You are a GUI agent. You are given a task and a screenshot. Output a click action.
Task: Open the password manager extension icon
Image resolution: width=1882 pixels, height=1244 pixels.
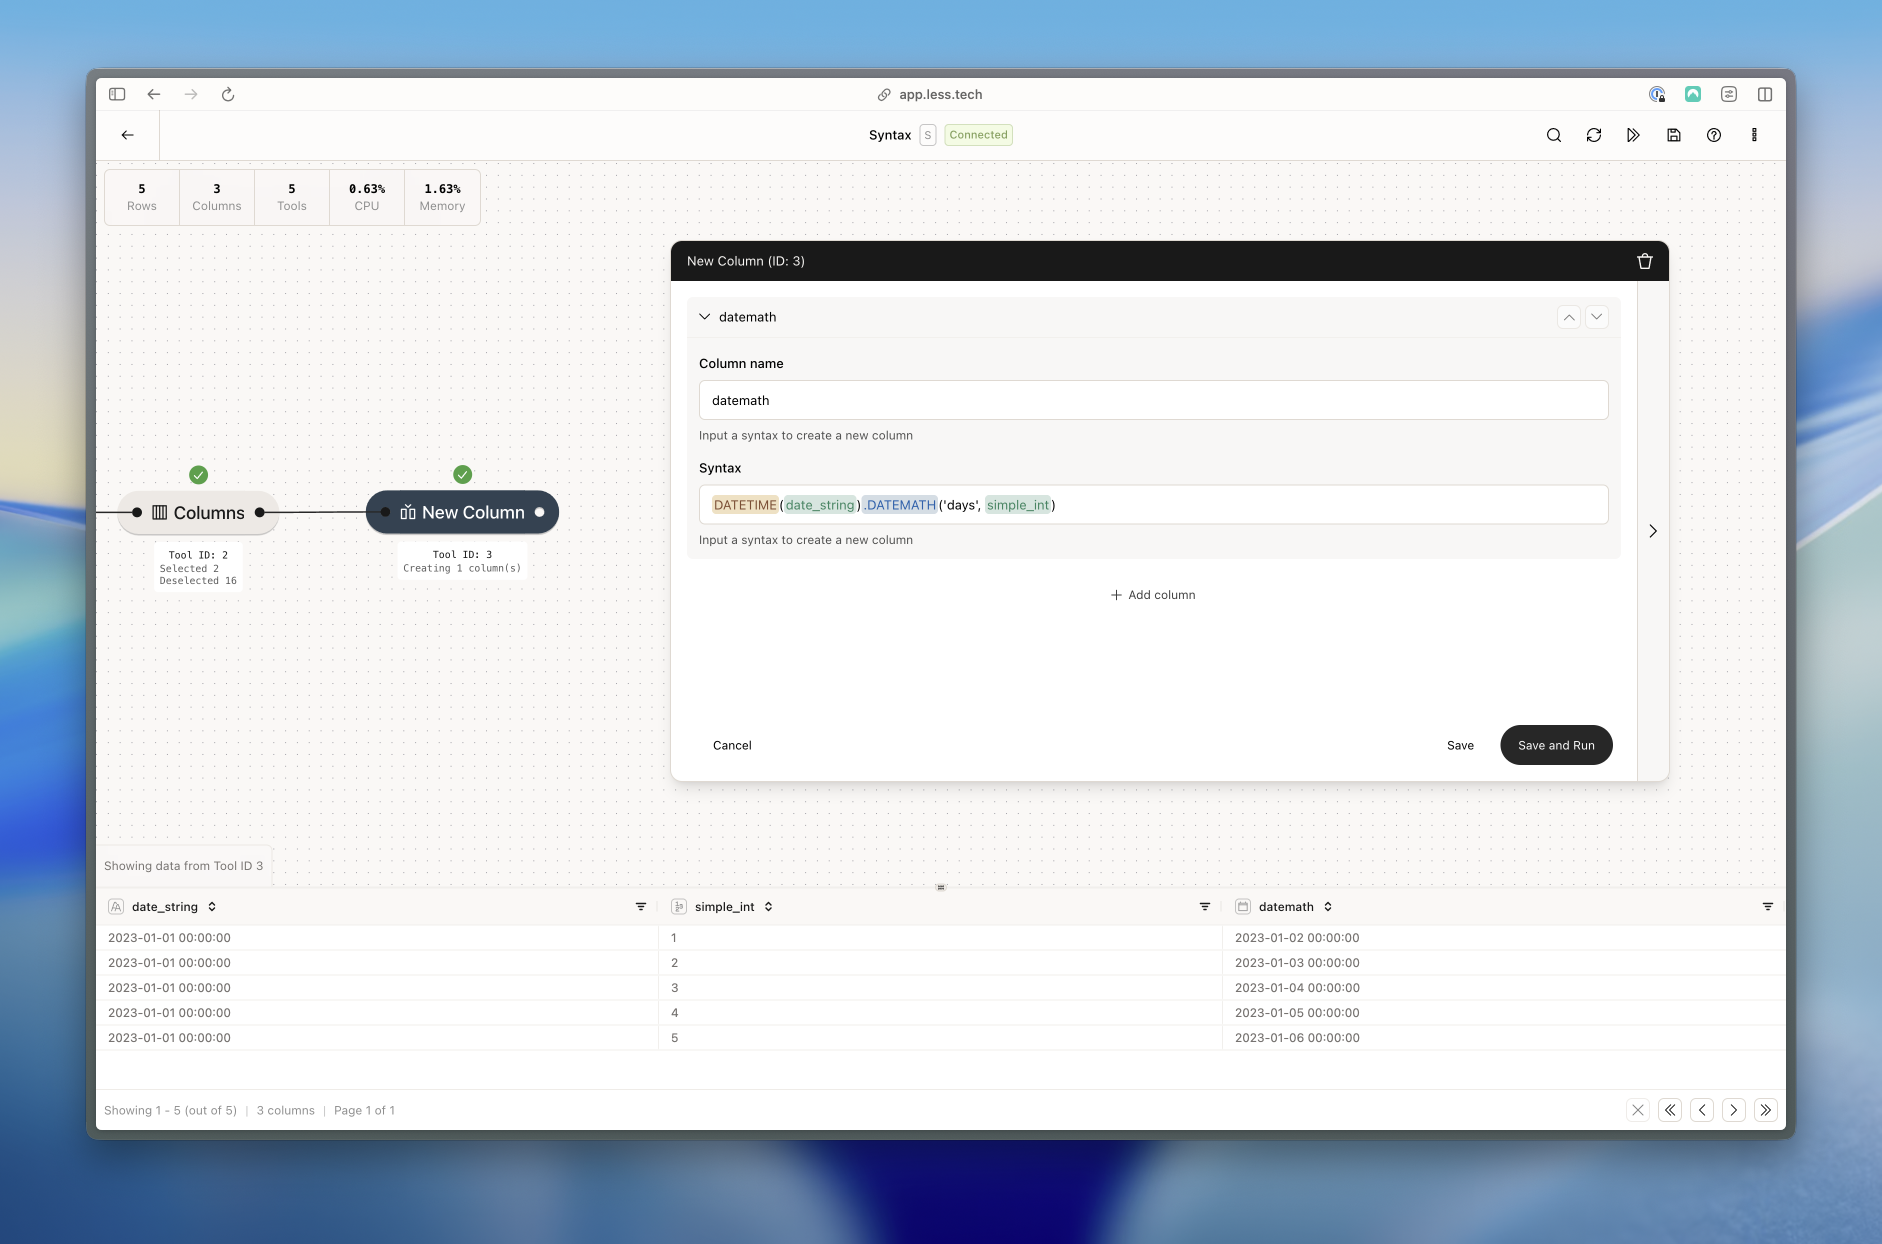[1657, 94]
